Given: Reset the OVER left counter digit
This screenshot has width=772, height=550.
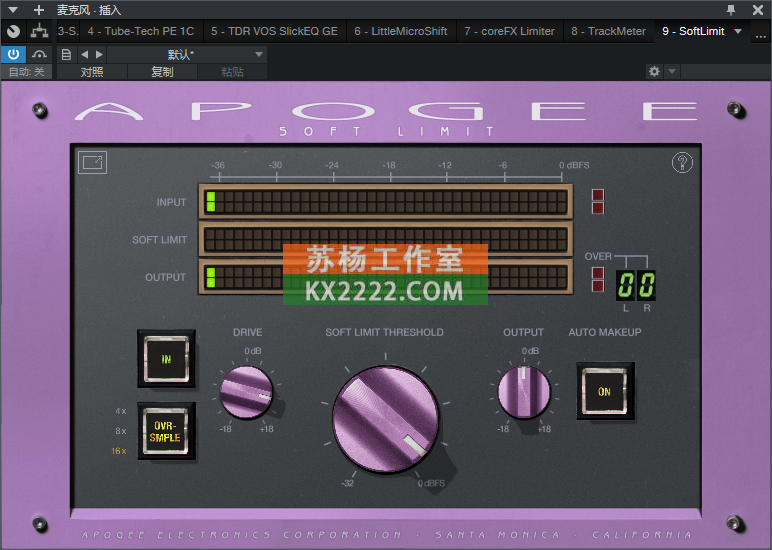Looking at the screenshot, I should click(625, 285).
